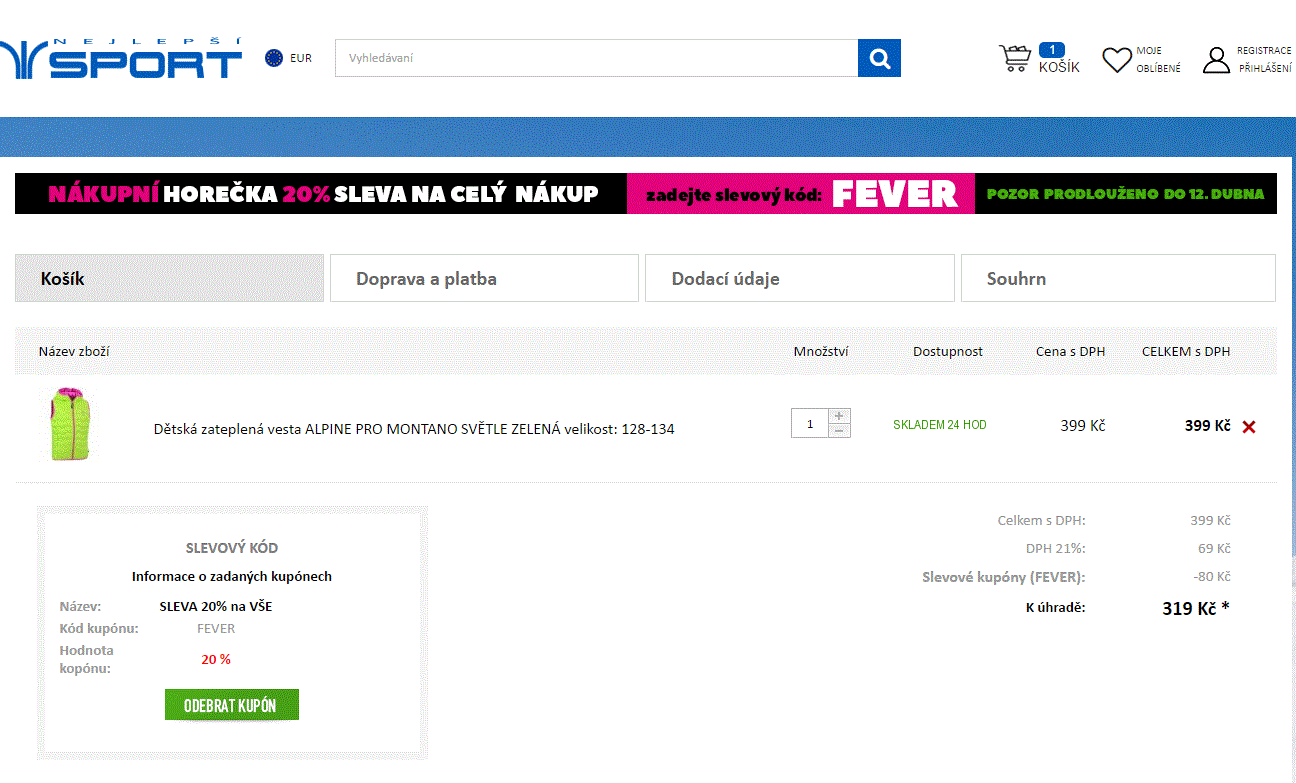
Task: Focus the Vyhledávaní search field
Action: [x=596, y=58]
